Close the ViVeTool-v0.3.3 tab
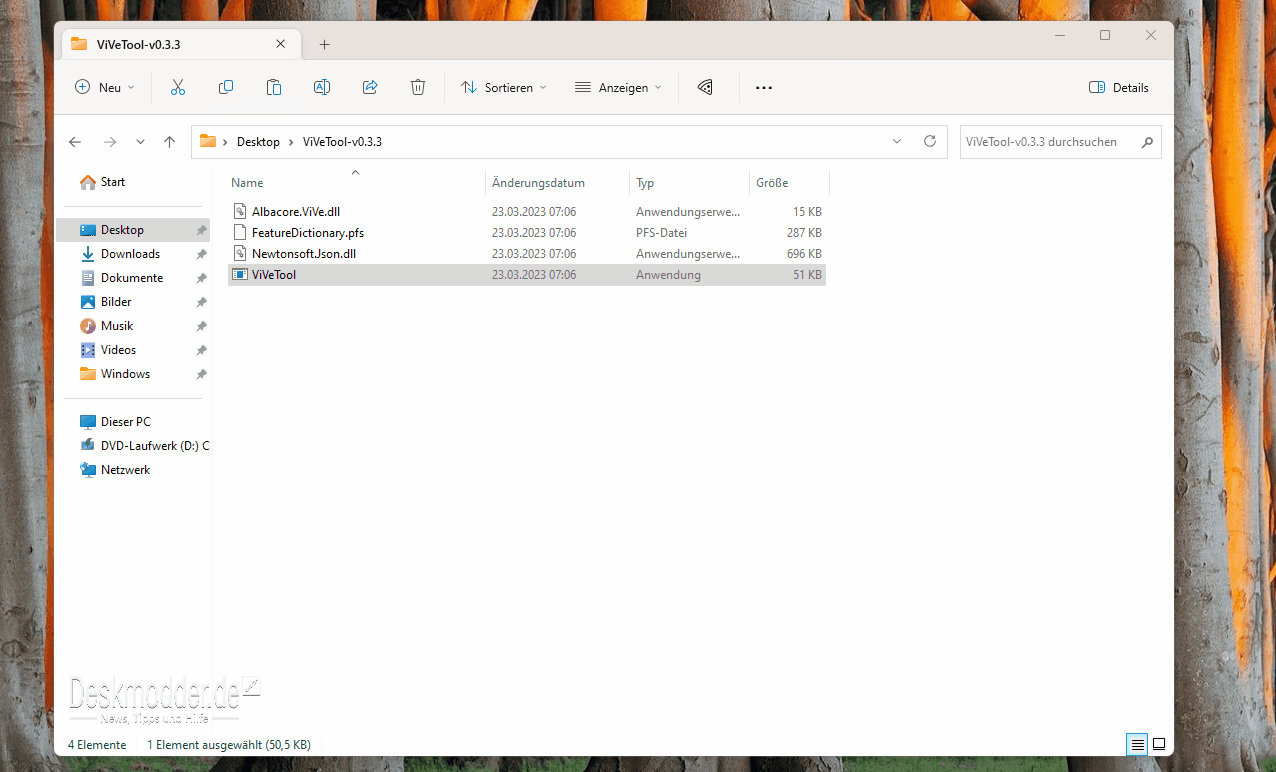 281,44
